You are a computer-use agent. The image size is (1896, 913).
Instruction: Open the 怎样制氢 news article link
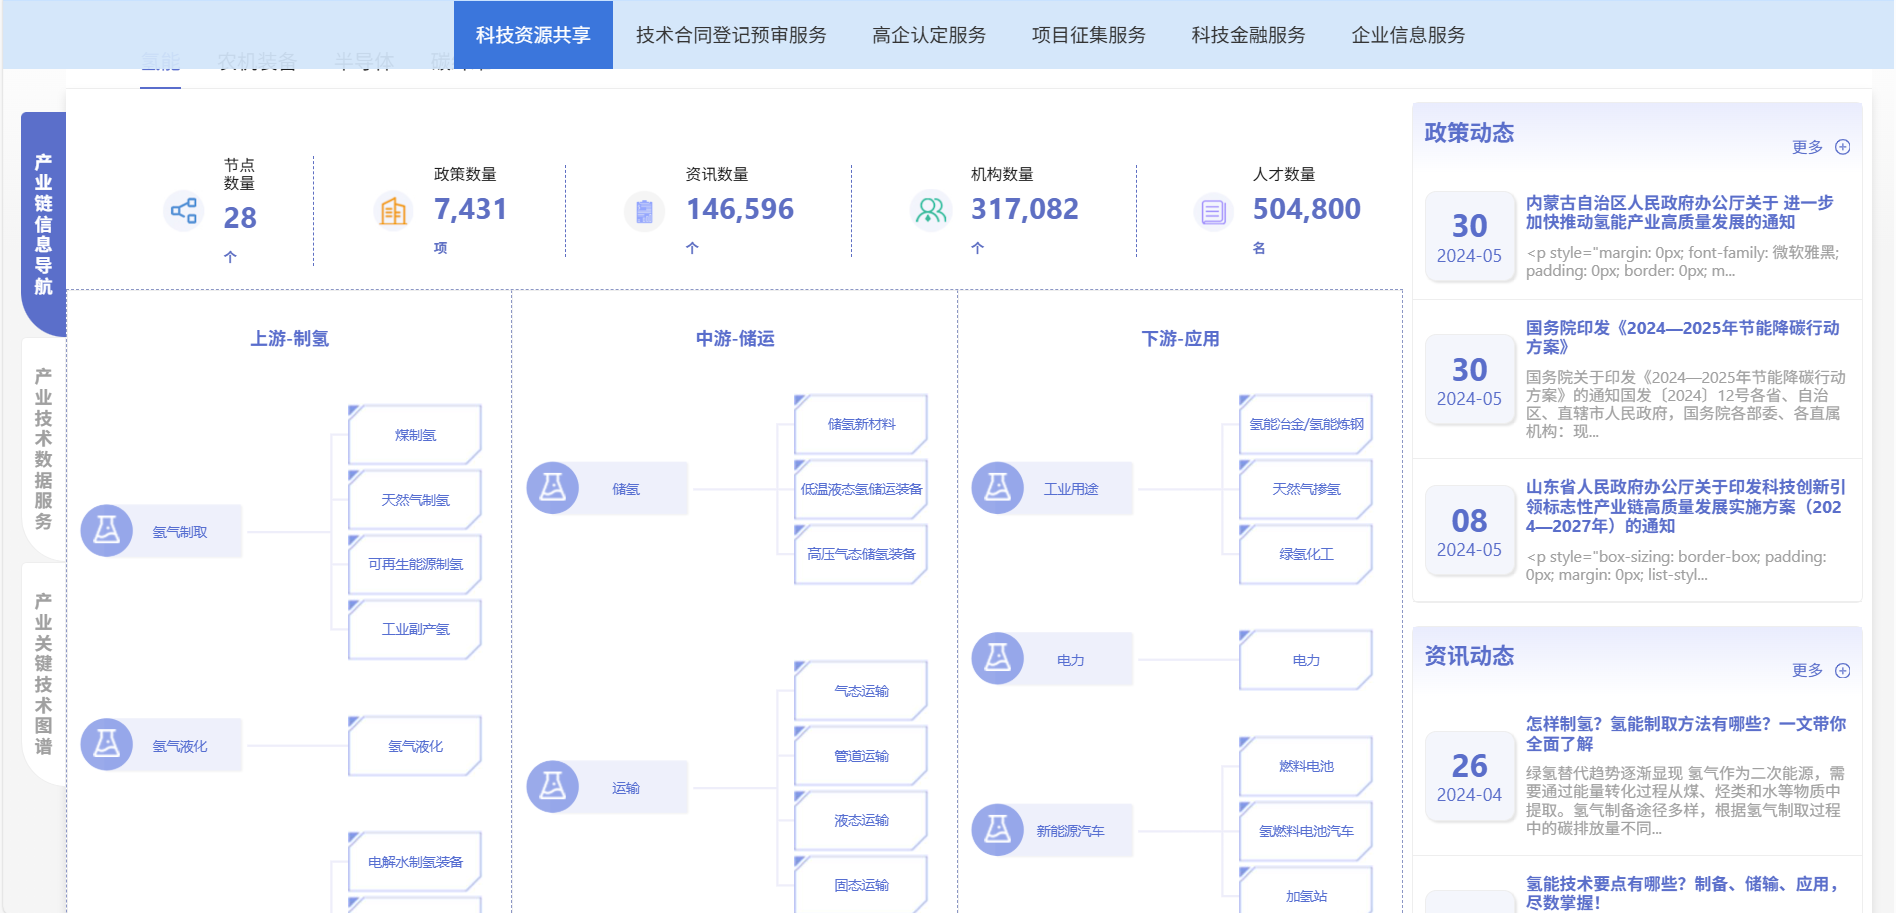coord(1685,733)
